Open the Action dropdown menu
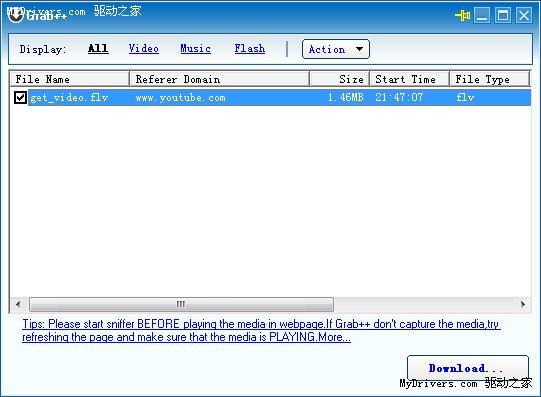The height and width of the screenshot is (397, 541). [336, 49]
